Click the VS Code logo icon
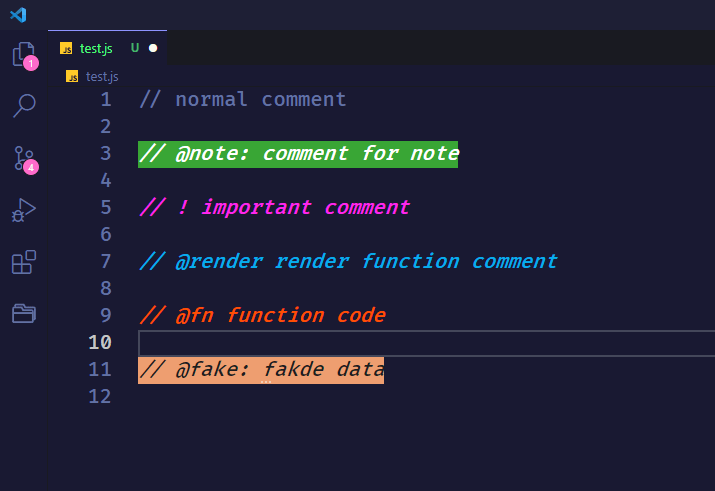This screenshot has width=715, height=491. click(x=18, y=15)
